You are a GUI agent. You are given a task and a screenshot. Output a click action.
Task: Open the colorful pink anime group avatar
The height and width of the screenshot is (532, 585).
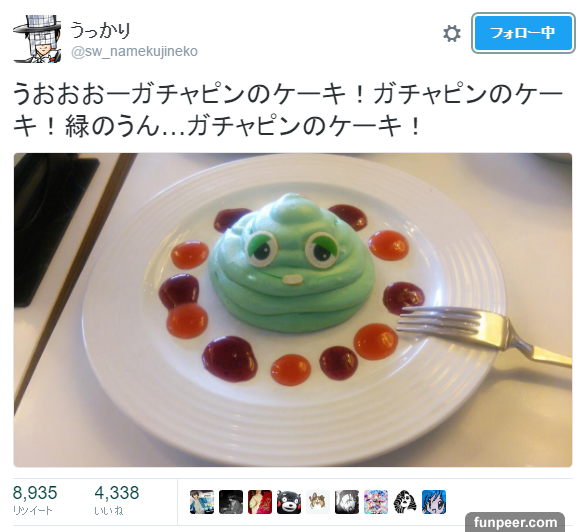pos(376,502)
